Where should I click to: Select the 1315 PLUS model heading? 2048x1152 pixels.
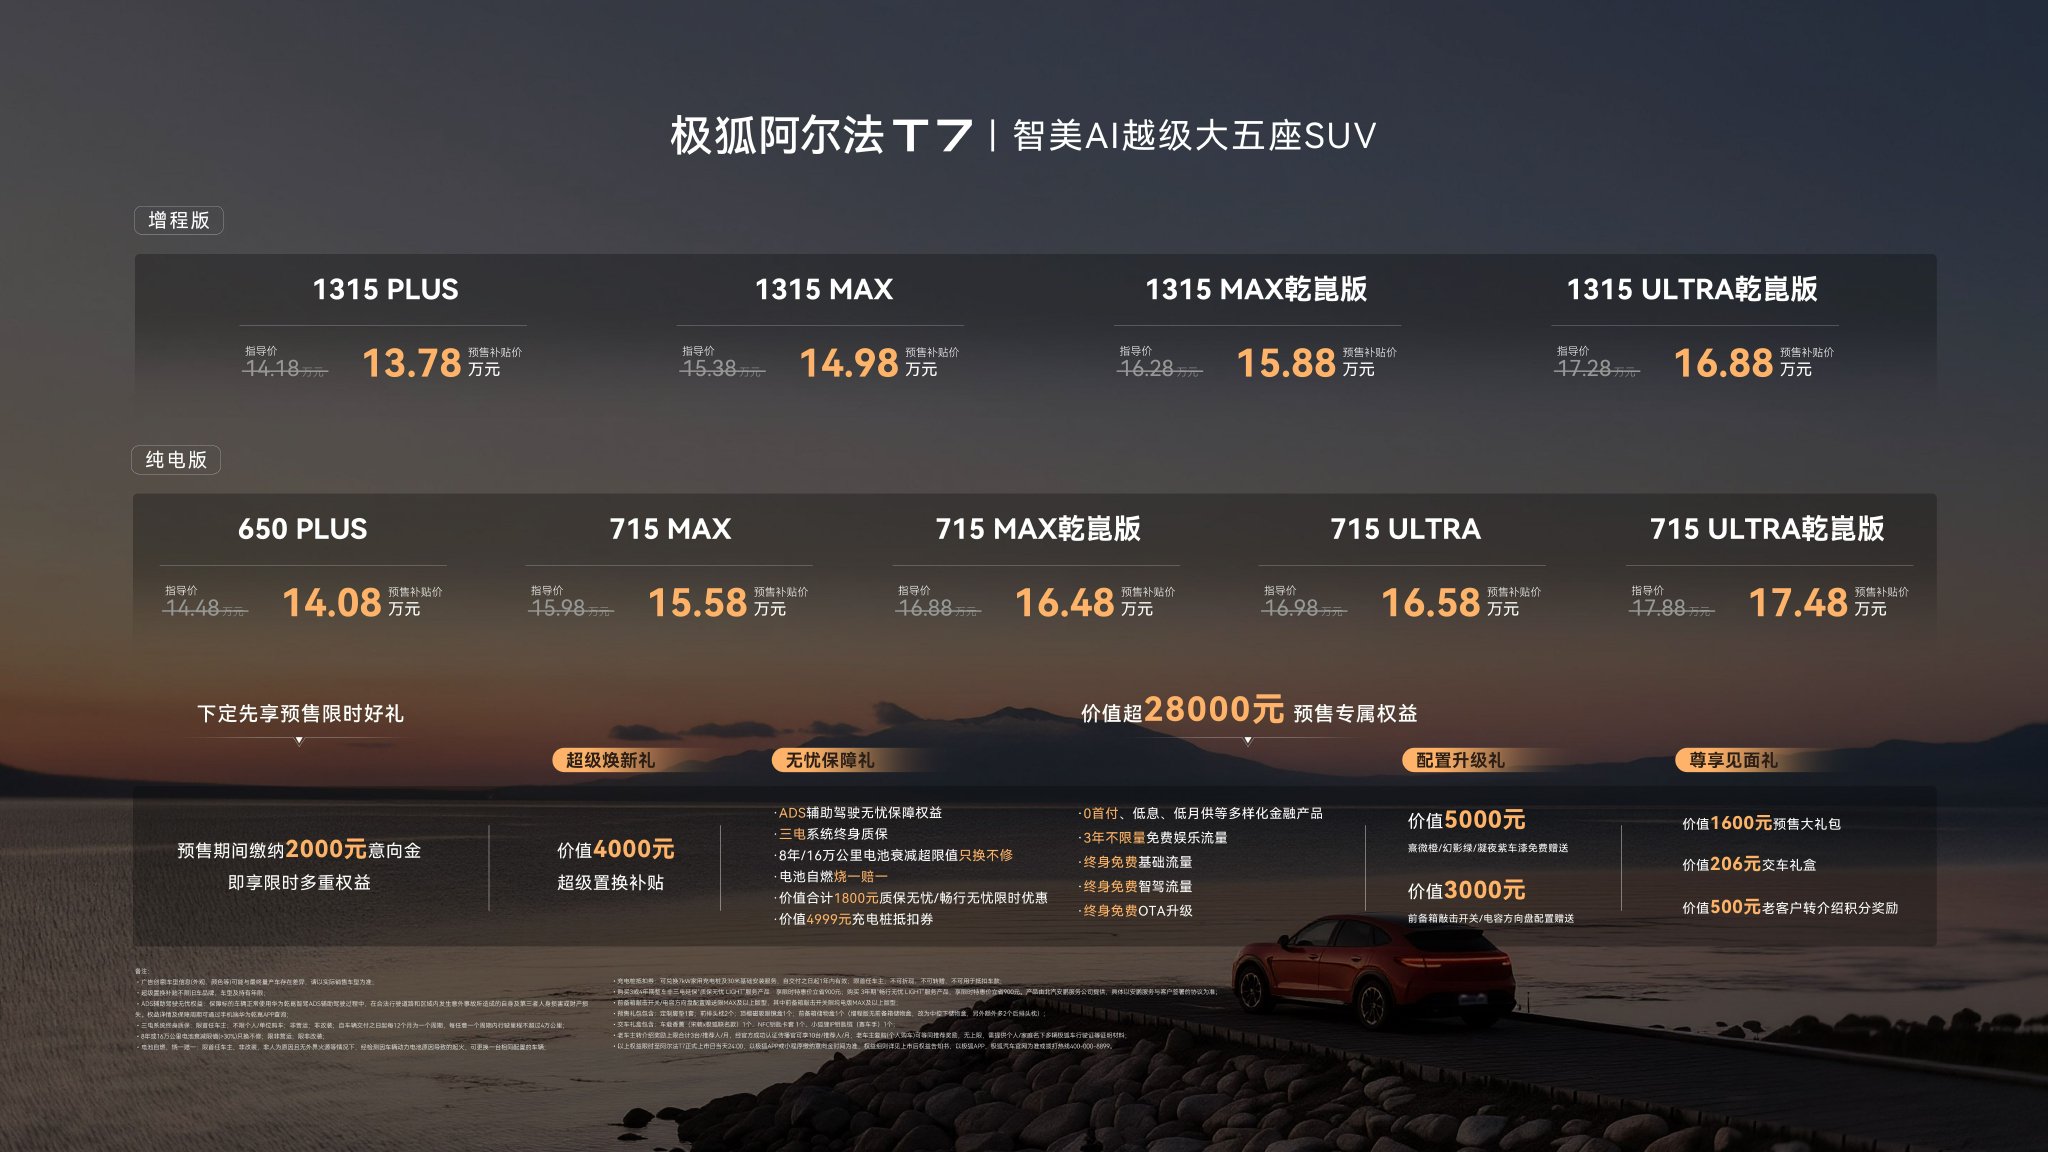click(385, 289)
